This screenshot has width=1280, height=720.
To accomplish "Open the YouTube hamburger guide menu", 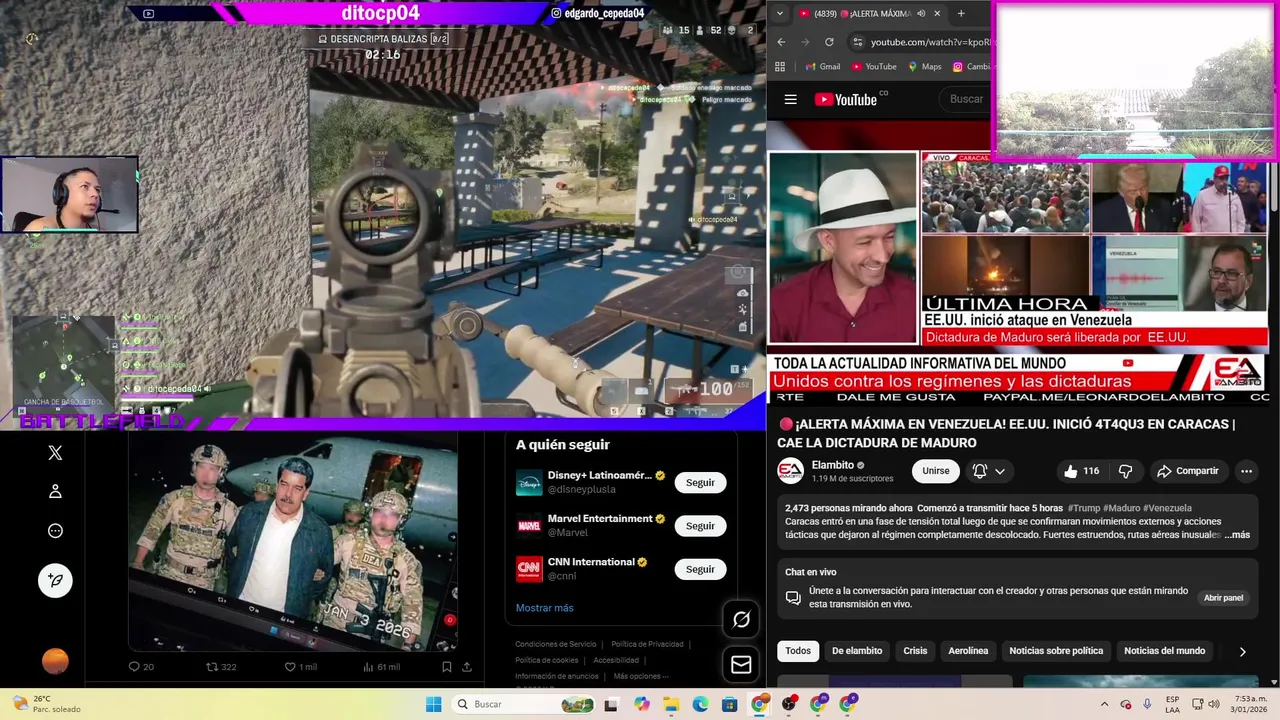I will pyautogui.click(x=790, y=99).
